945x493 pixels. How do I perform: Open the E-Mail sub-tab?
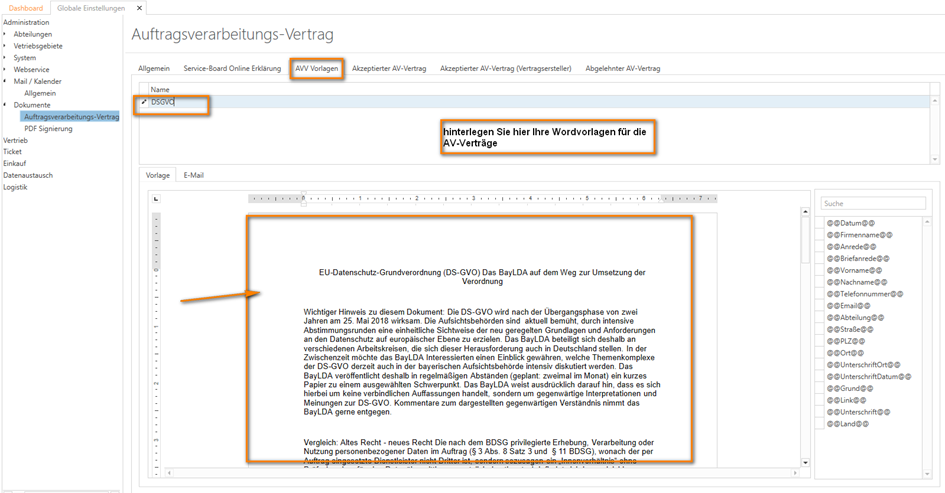tap(193, 175)
